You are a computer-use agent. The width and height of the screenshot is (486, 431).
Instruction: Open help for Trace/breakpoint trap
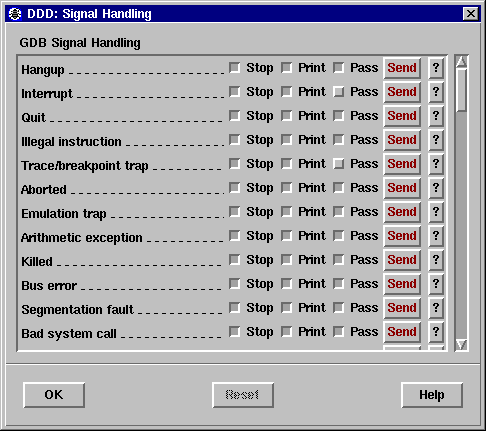[x=436, y=164]
